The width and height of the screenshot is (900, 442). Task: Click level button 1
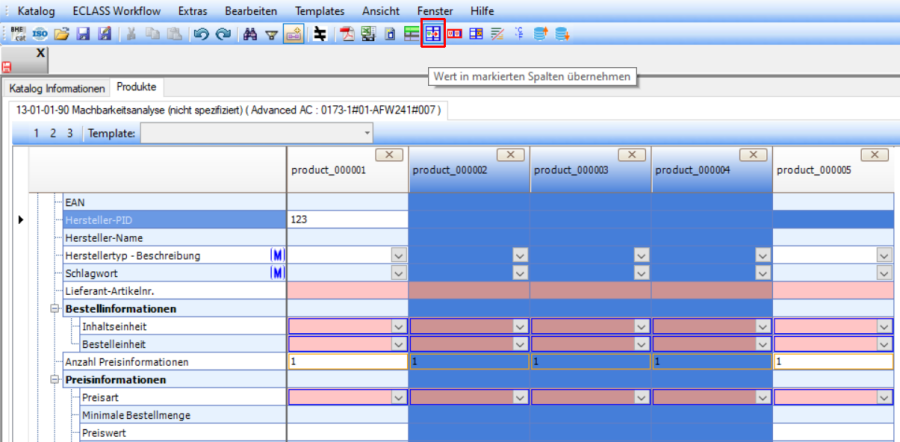36,133
